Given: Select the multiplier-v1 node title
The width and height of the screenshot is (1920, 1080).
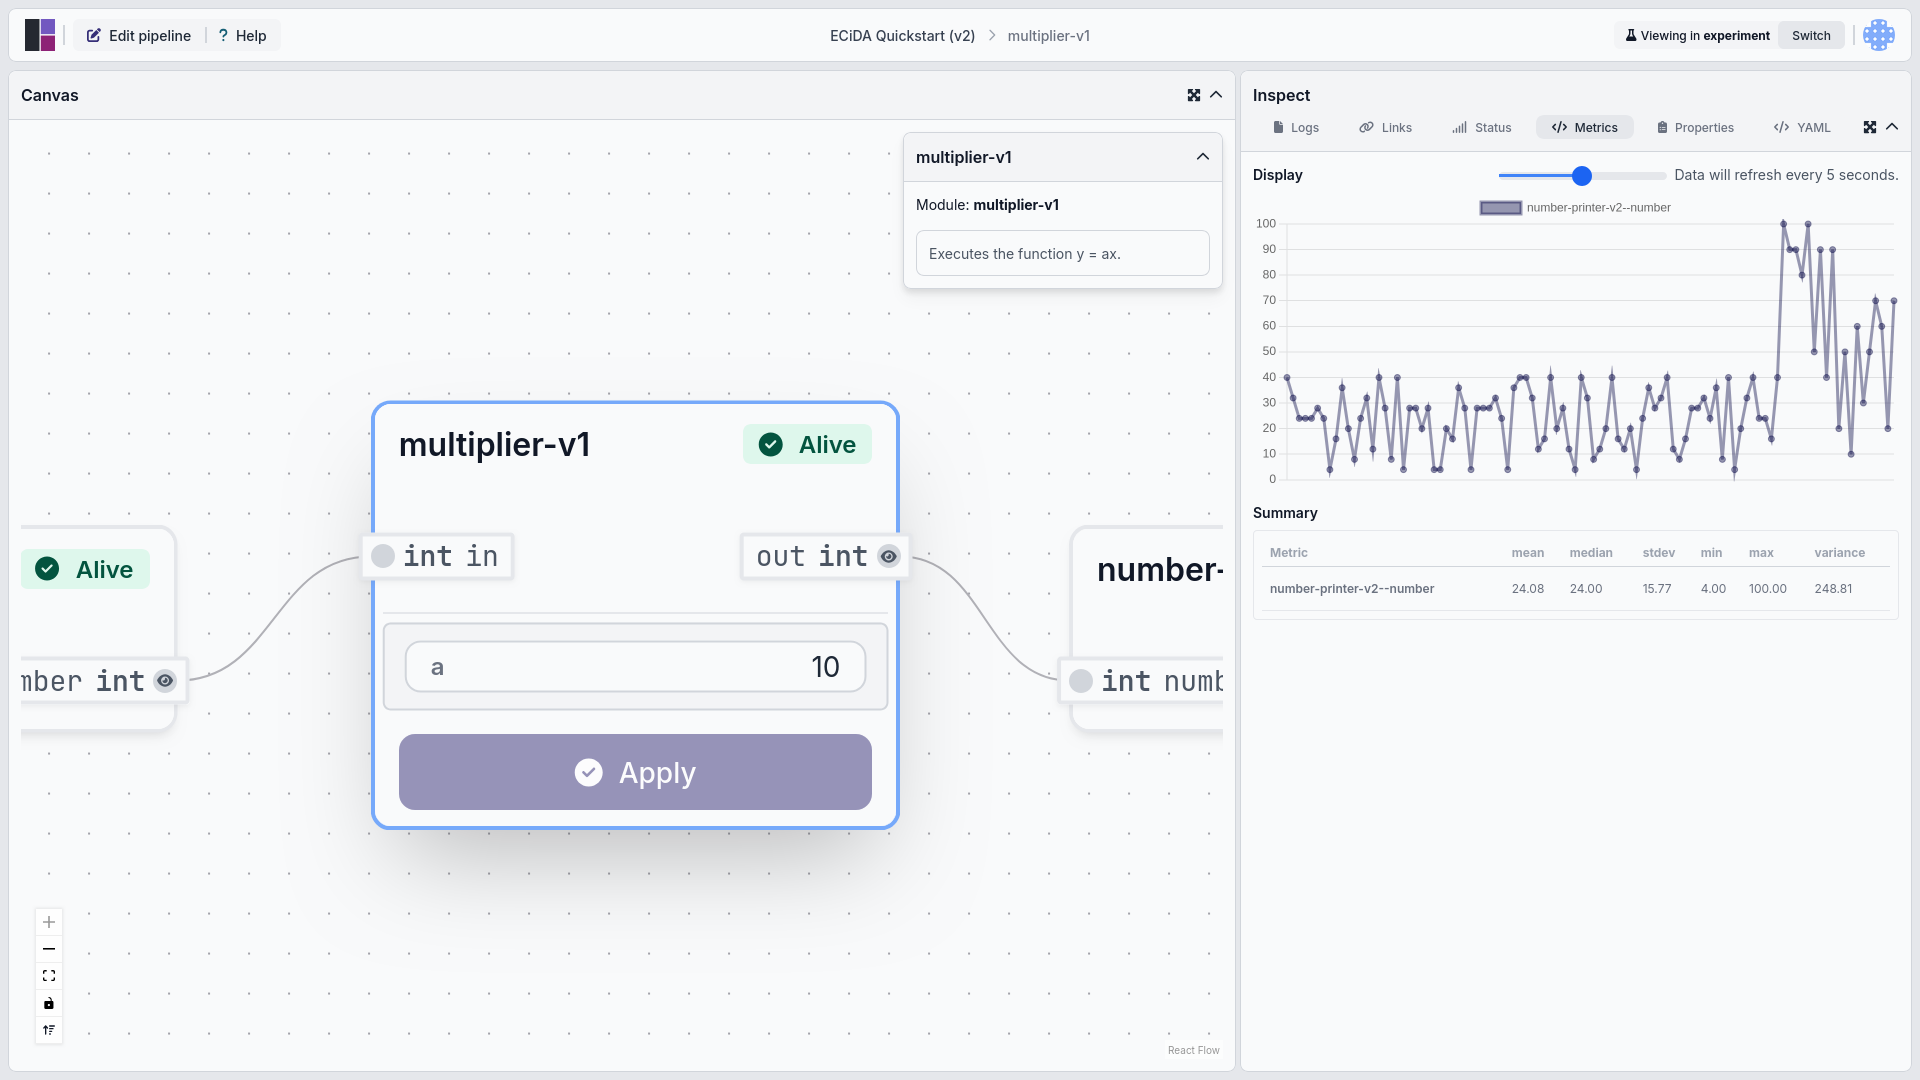Looking at the screenshot, I should [x=495, y=444].
